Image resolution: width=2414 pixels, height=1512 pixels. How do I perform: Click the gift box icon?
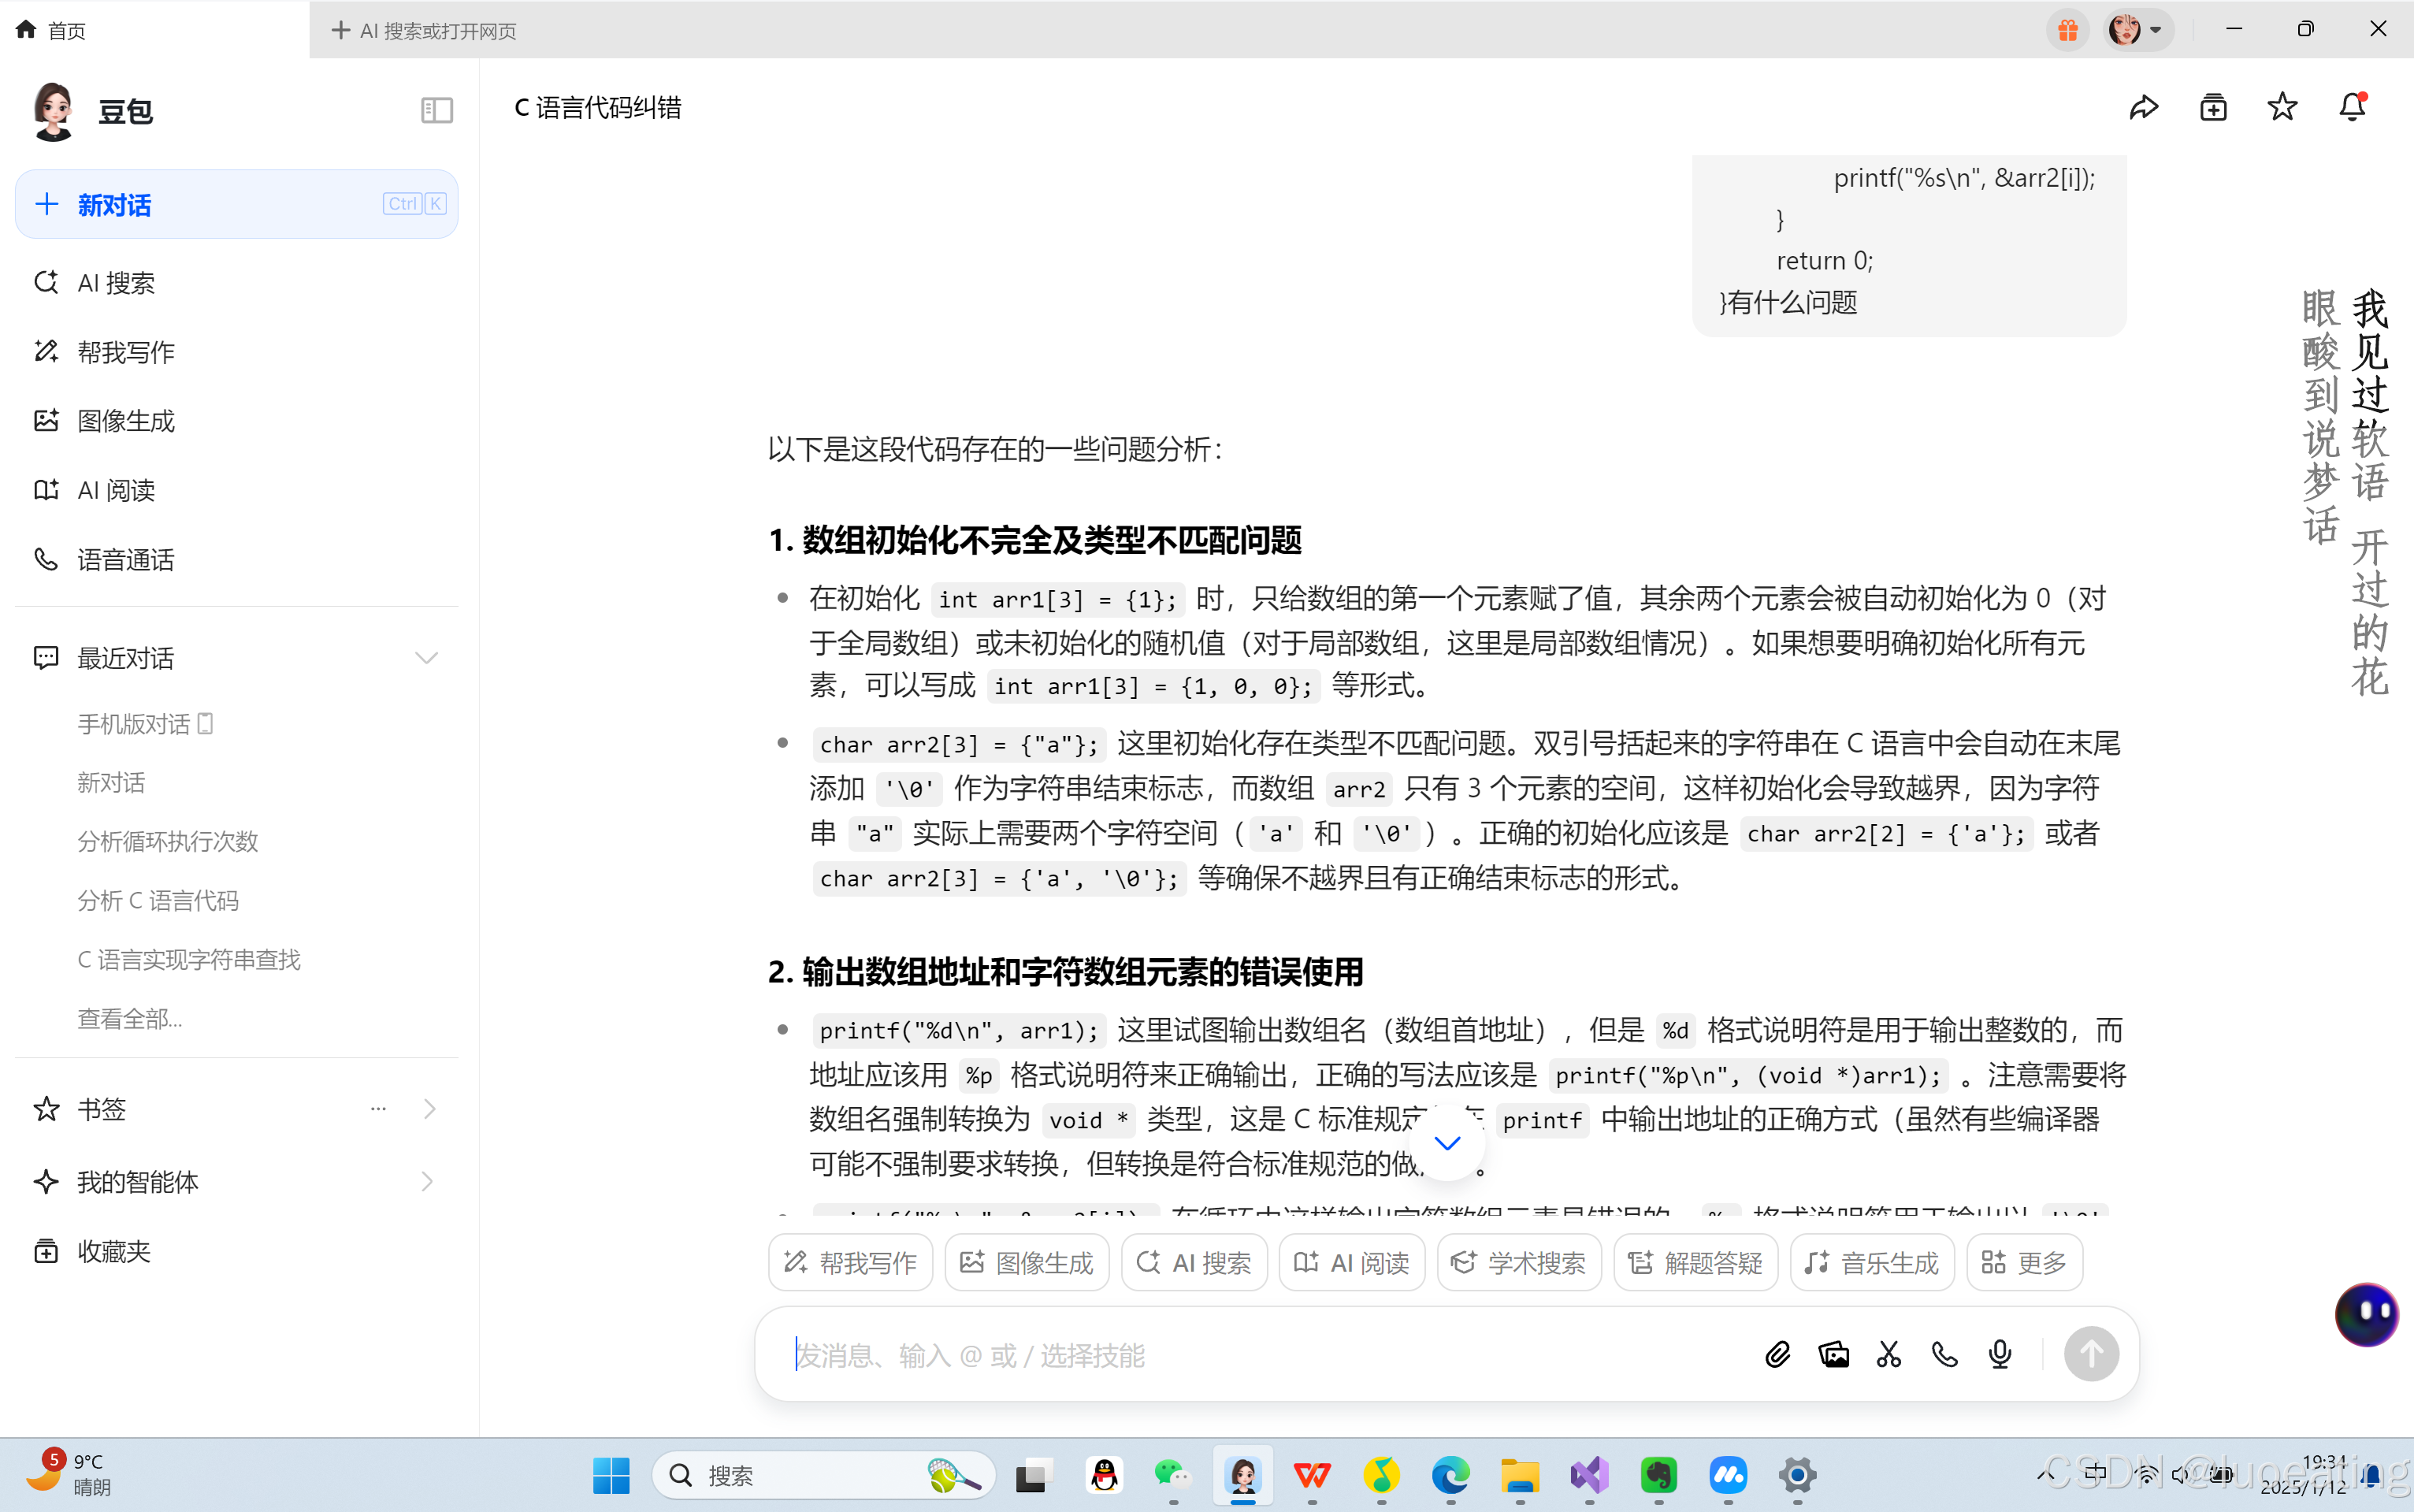click(2067, 30)
